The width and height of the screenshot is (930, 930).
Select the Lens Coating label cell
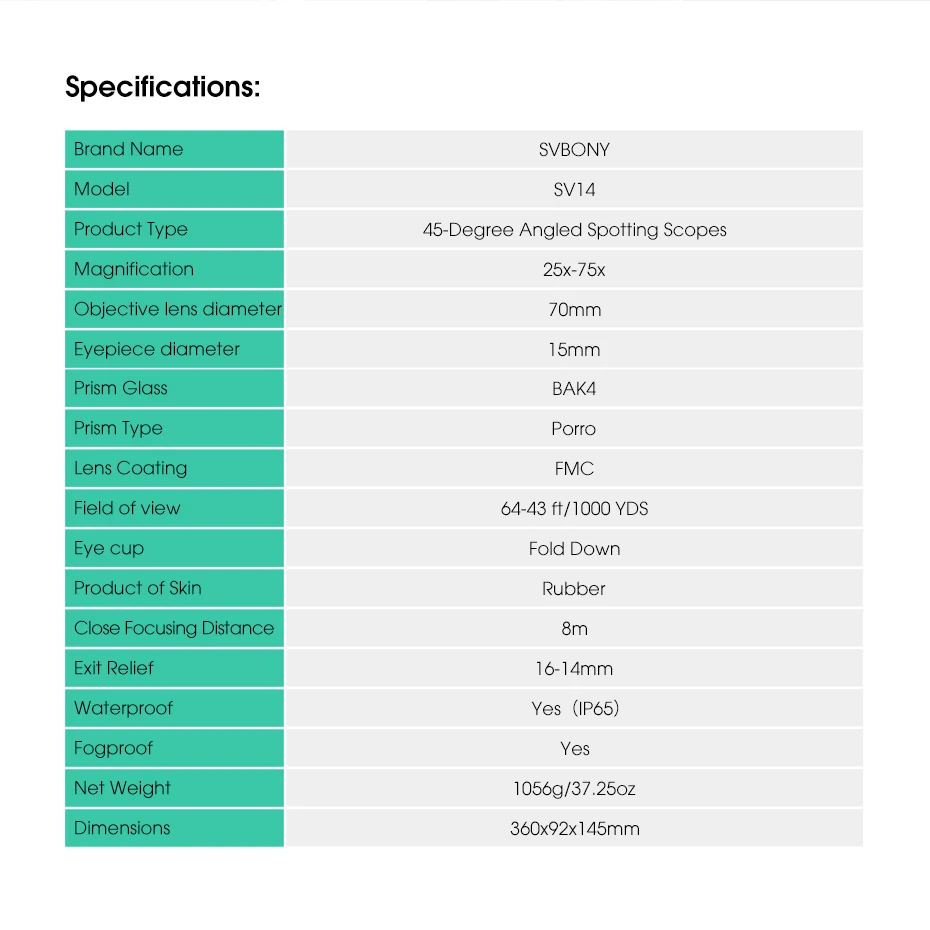point(174,469)
